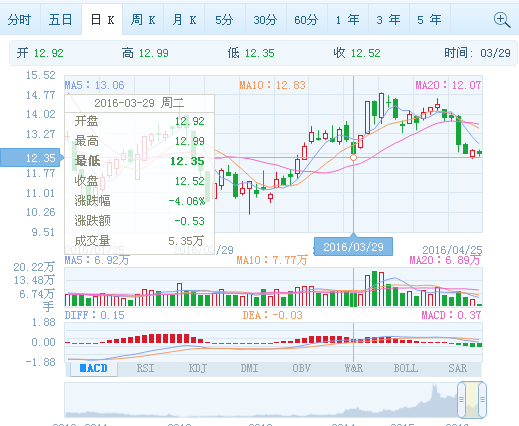View the 3年 range

[x=389, y=20]
